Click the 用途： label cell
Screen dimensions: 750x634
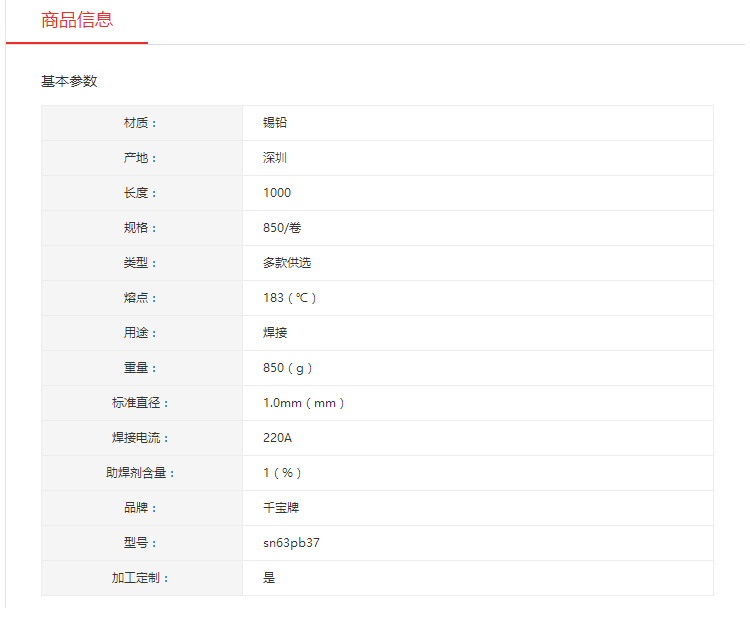[142, 333]
